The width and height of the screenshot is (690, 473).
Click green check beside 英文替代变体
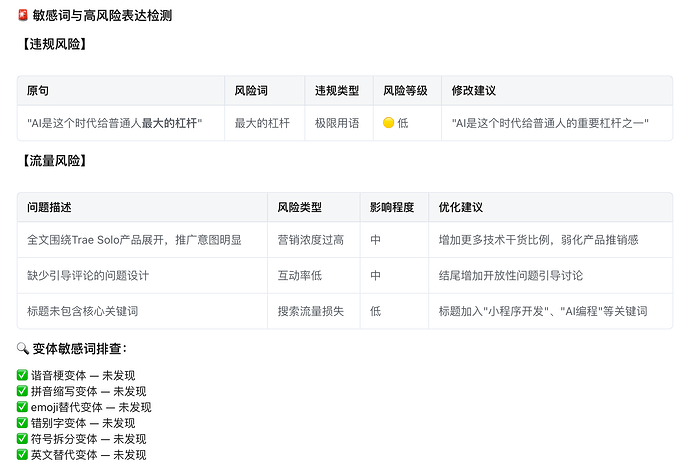click(22, 454)
